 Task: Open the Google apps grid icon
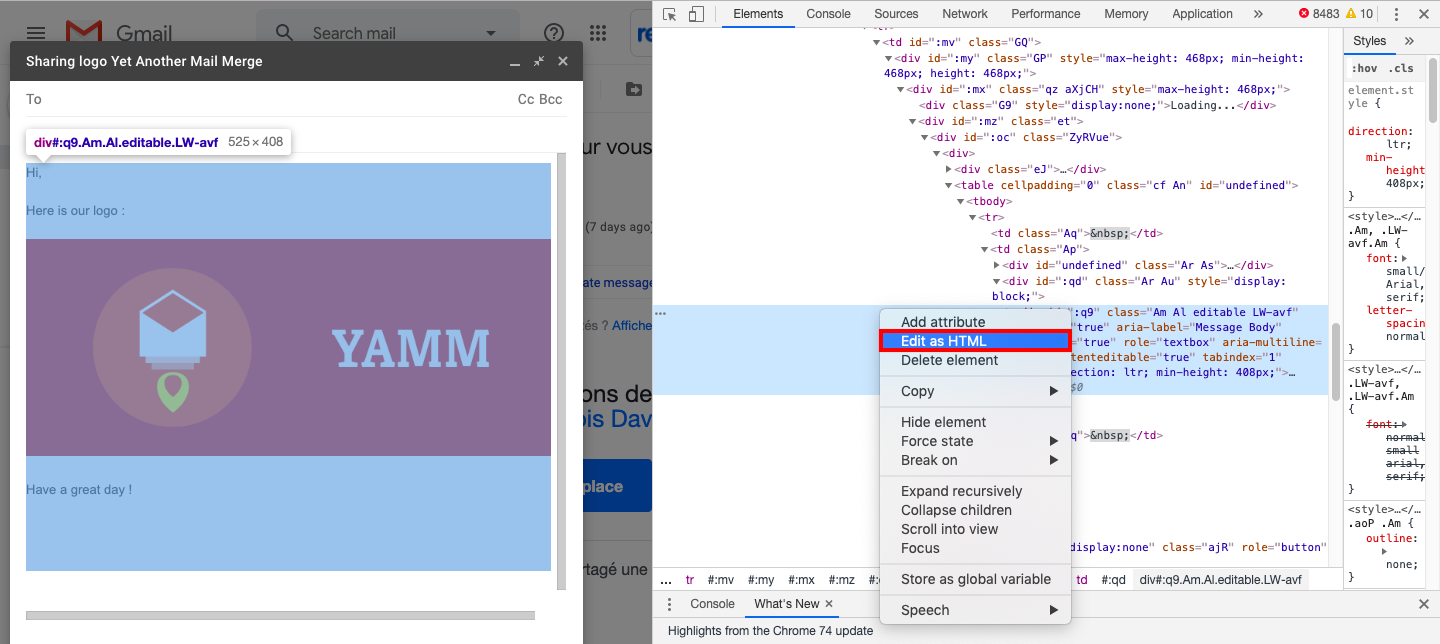click(598, 33)
